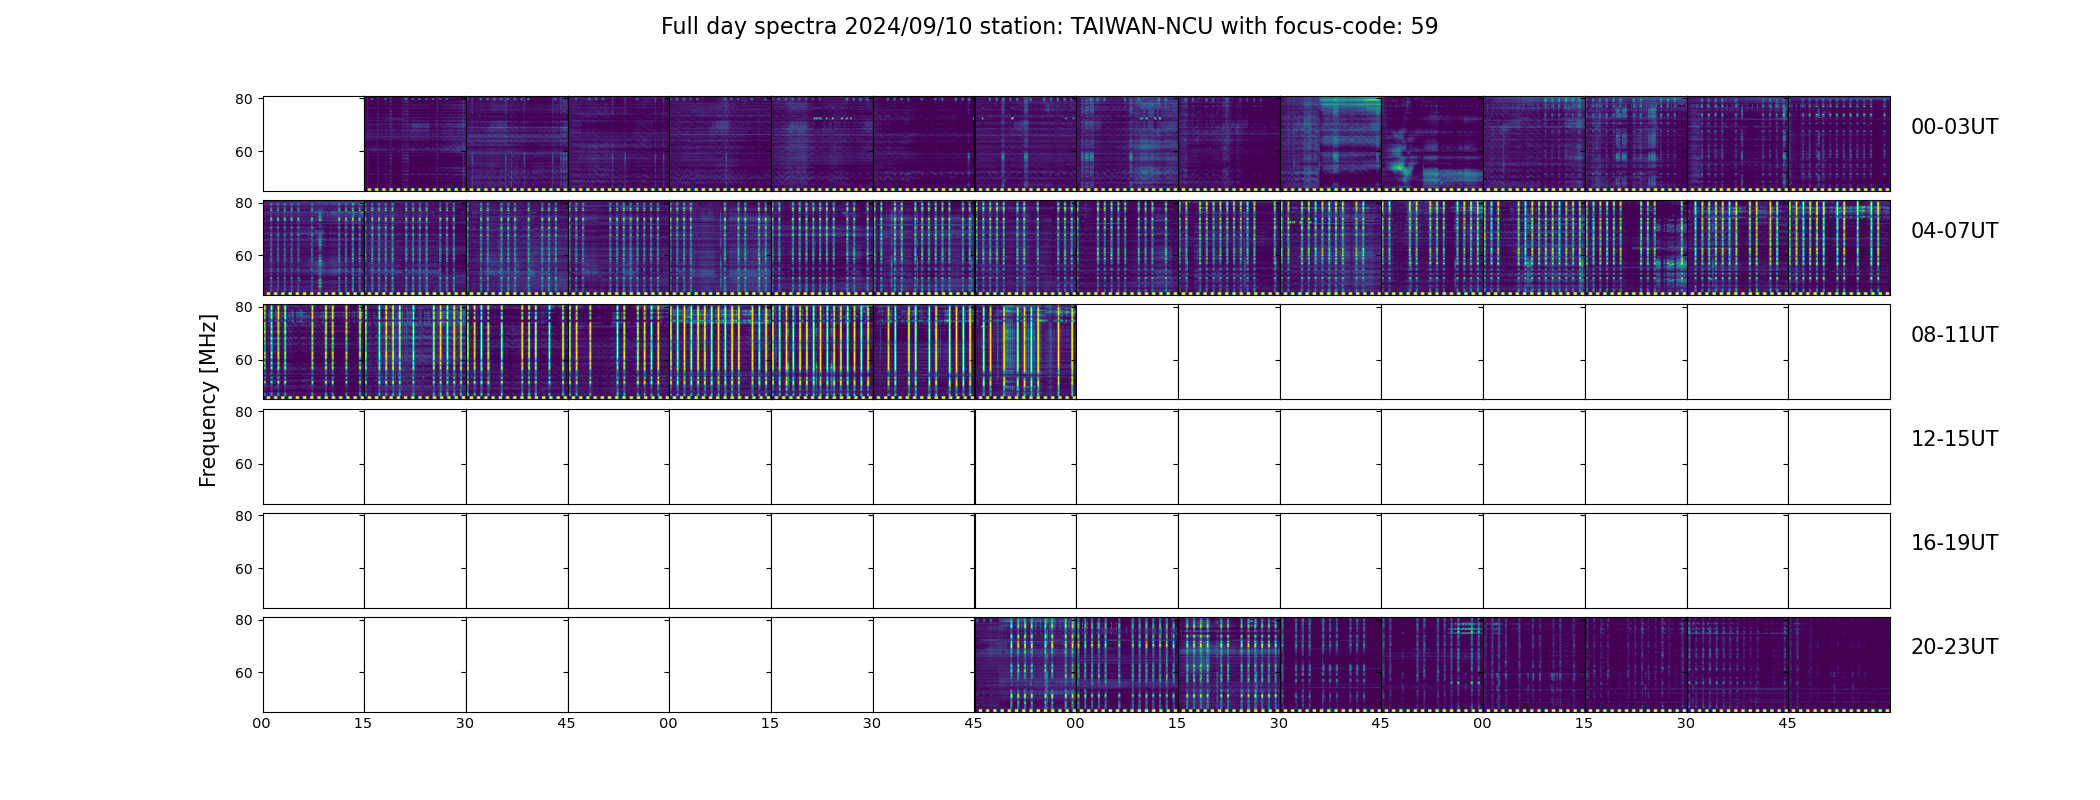The width and height of the screenshot is (2100, 800).
Task: Click the bright burst panel in the 00-03UT spectrogram
Action: coord(1432,144)
